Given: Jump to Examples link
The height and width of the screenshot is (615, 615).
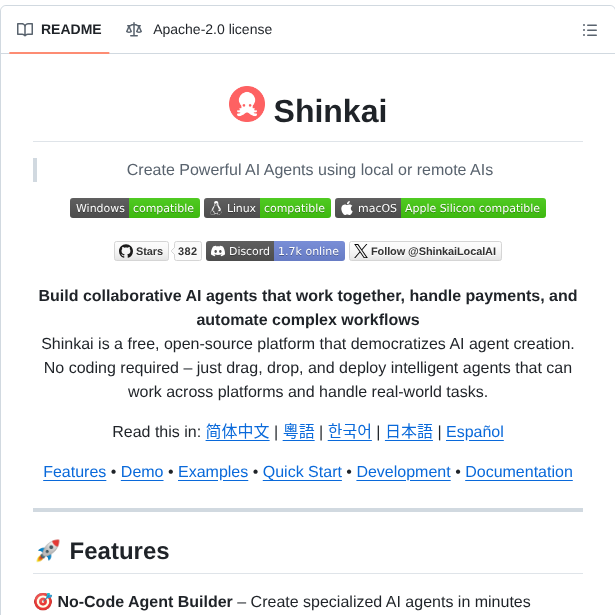Looking at the screenshot, I should tap(213, 472).
